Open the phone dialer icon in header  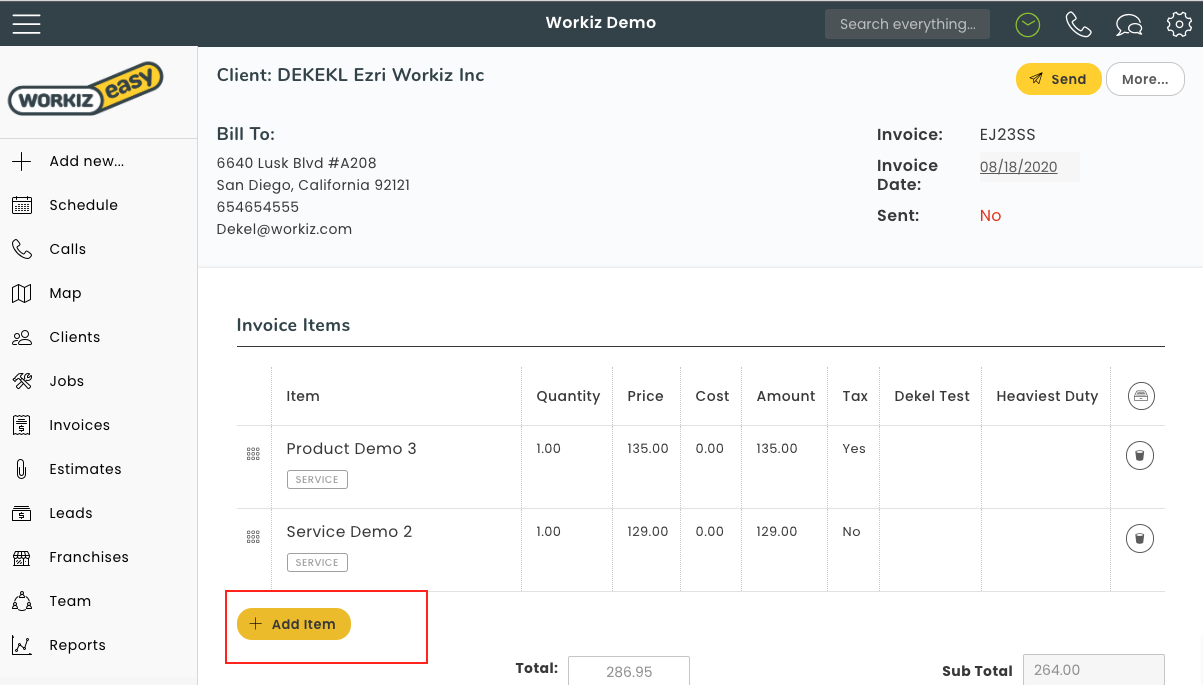(x=1078, y=24)
